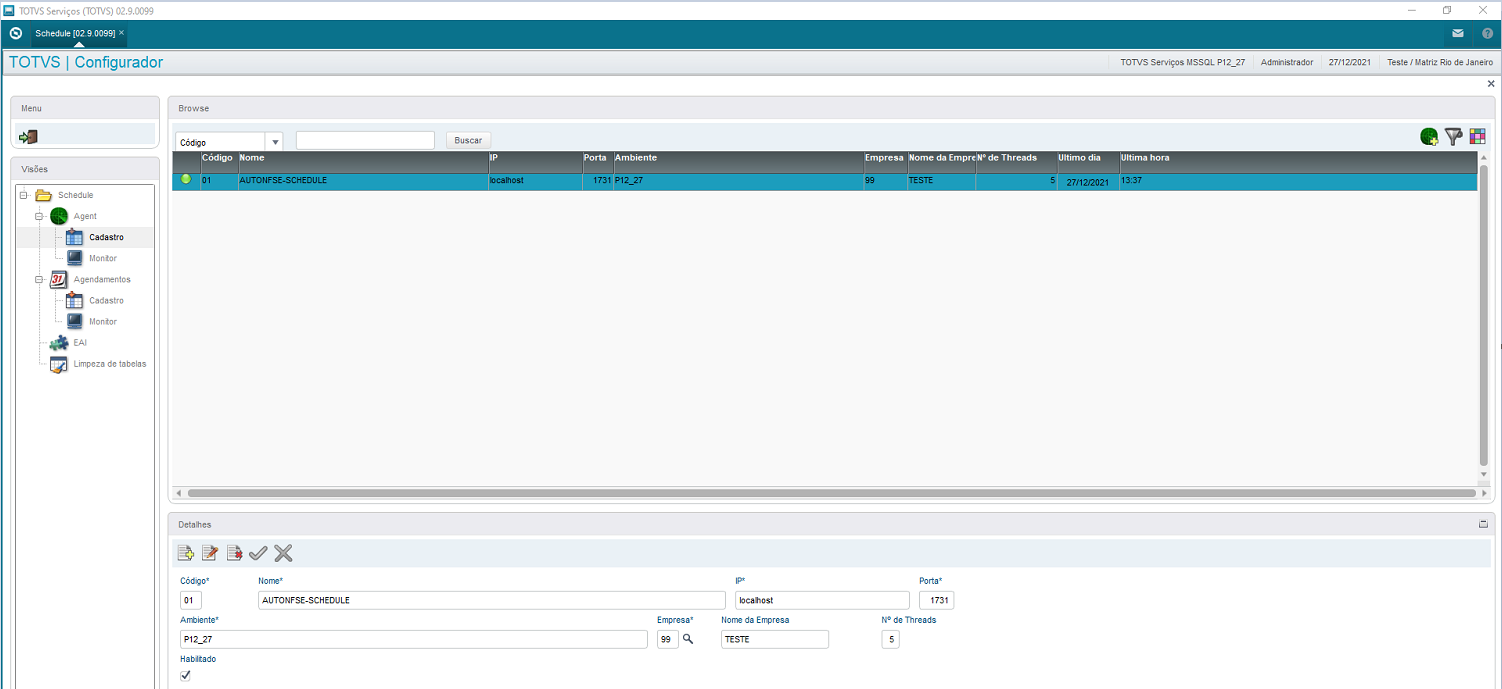This screenshot has height=689, width=1502.
Task: Click the Empresa lookup magnifier icon
Action: click(688, 638)
